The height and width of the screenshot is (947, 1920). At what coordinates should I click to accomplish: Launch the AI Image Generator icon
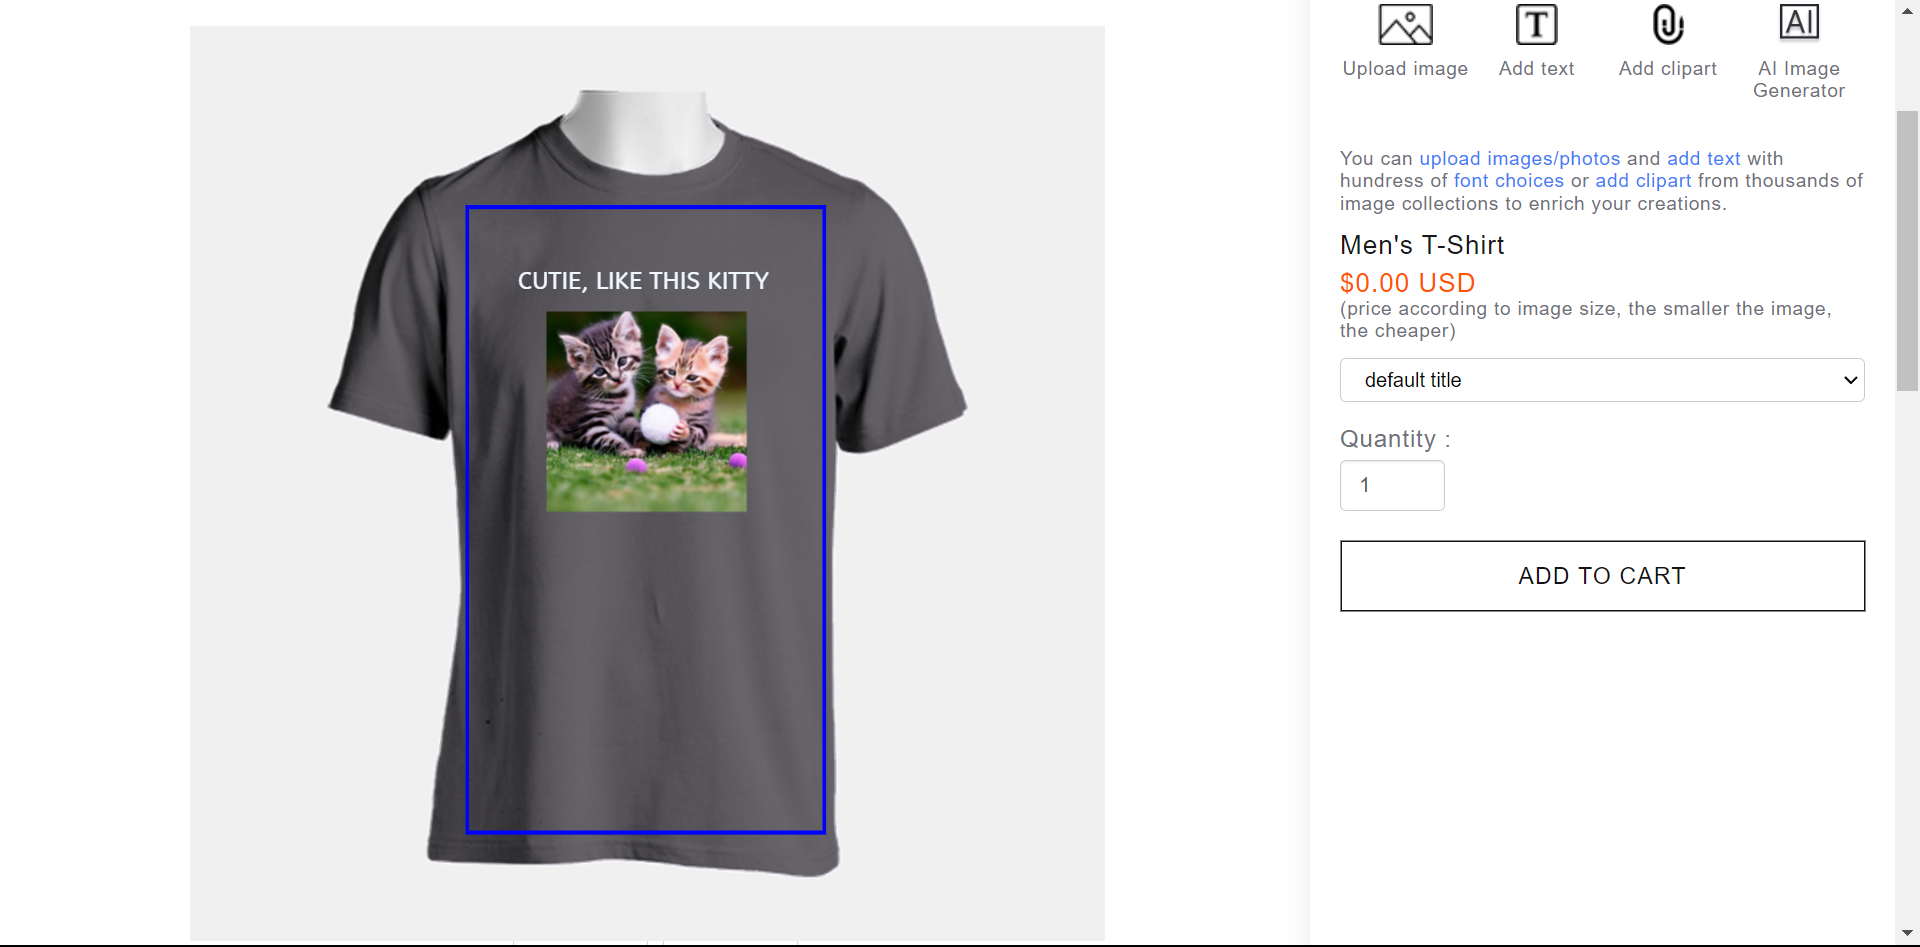click(1799, 23)
